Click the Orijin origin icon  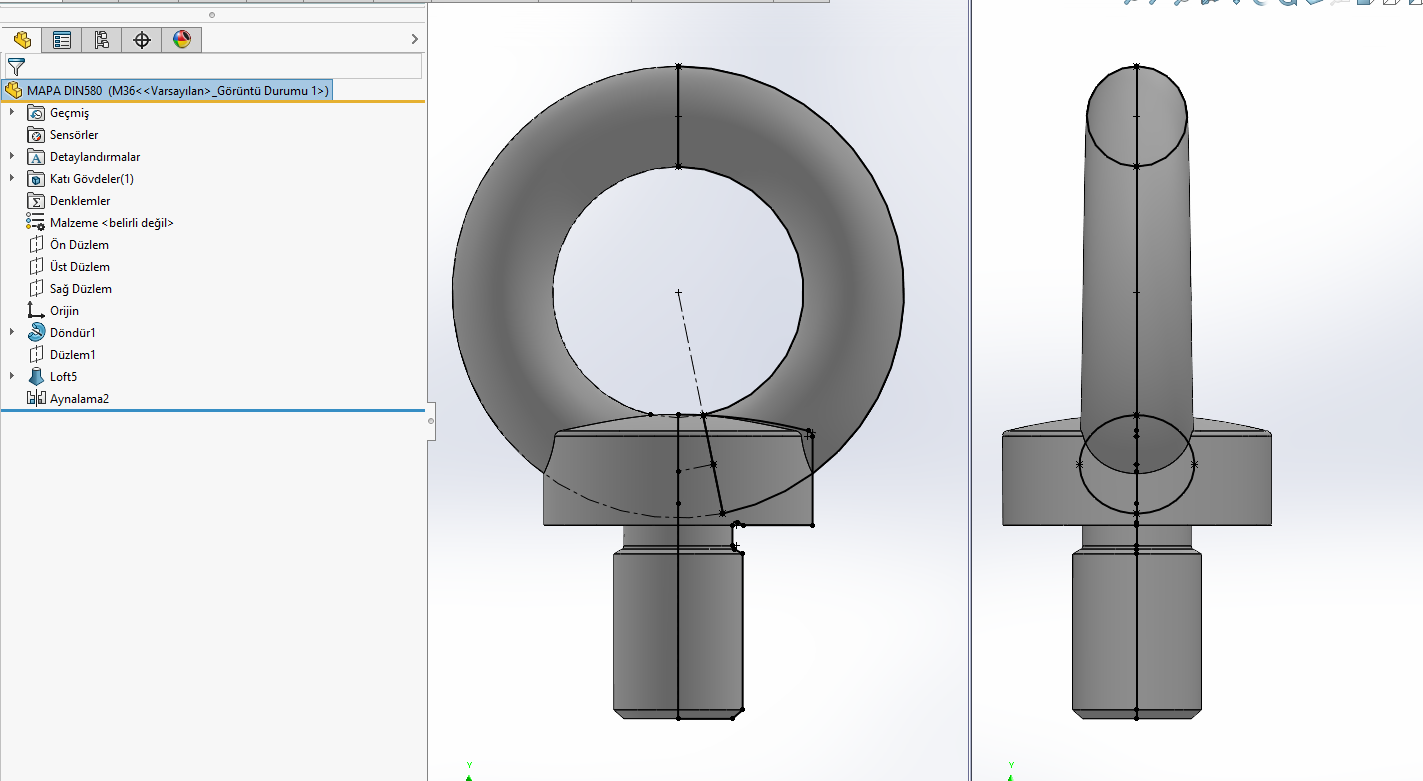click(x=36, y=311)
